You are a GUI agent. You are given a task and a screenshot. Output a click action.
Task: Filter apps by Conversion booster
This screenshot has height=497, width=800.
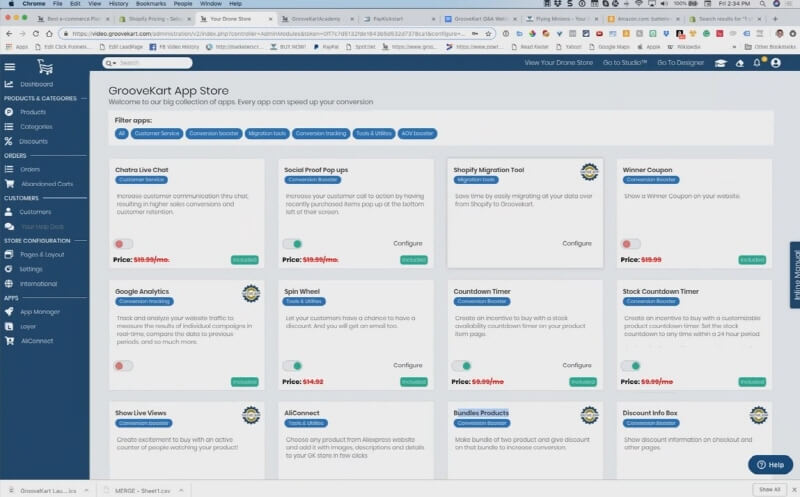pyautogui.click(x=214, y=134)
